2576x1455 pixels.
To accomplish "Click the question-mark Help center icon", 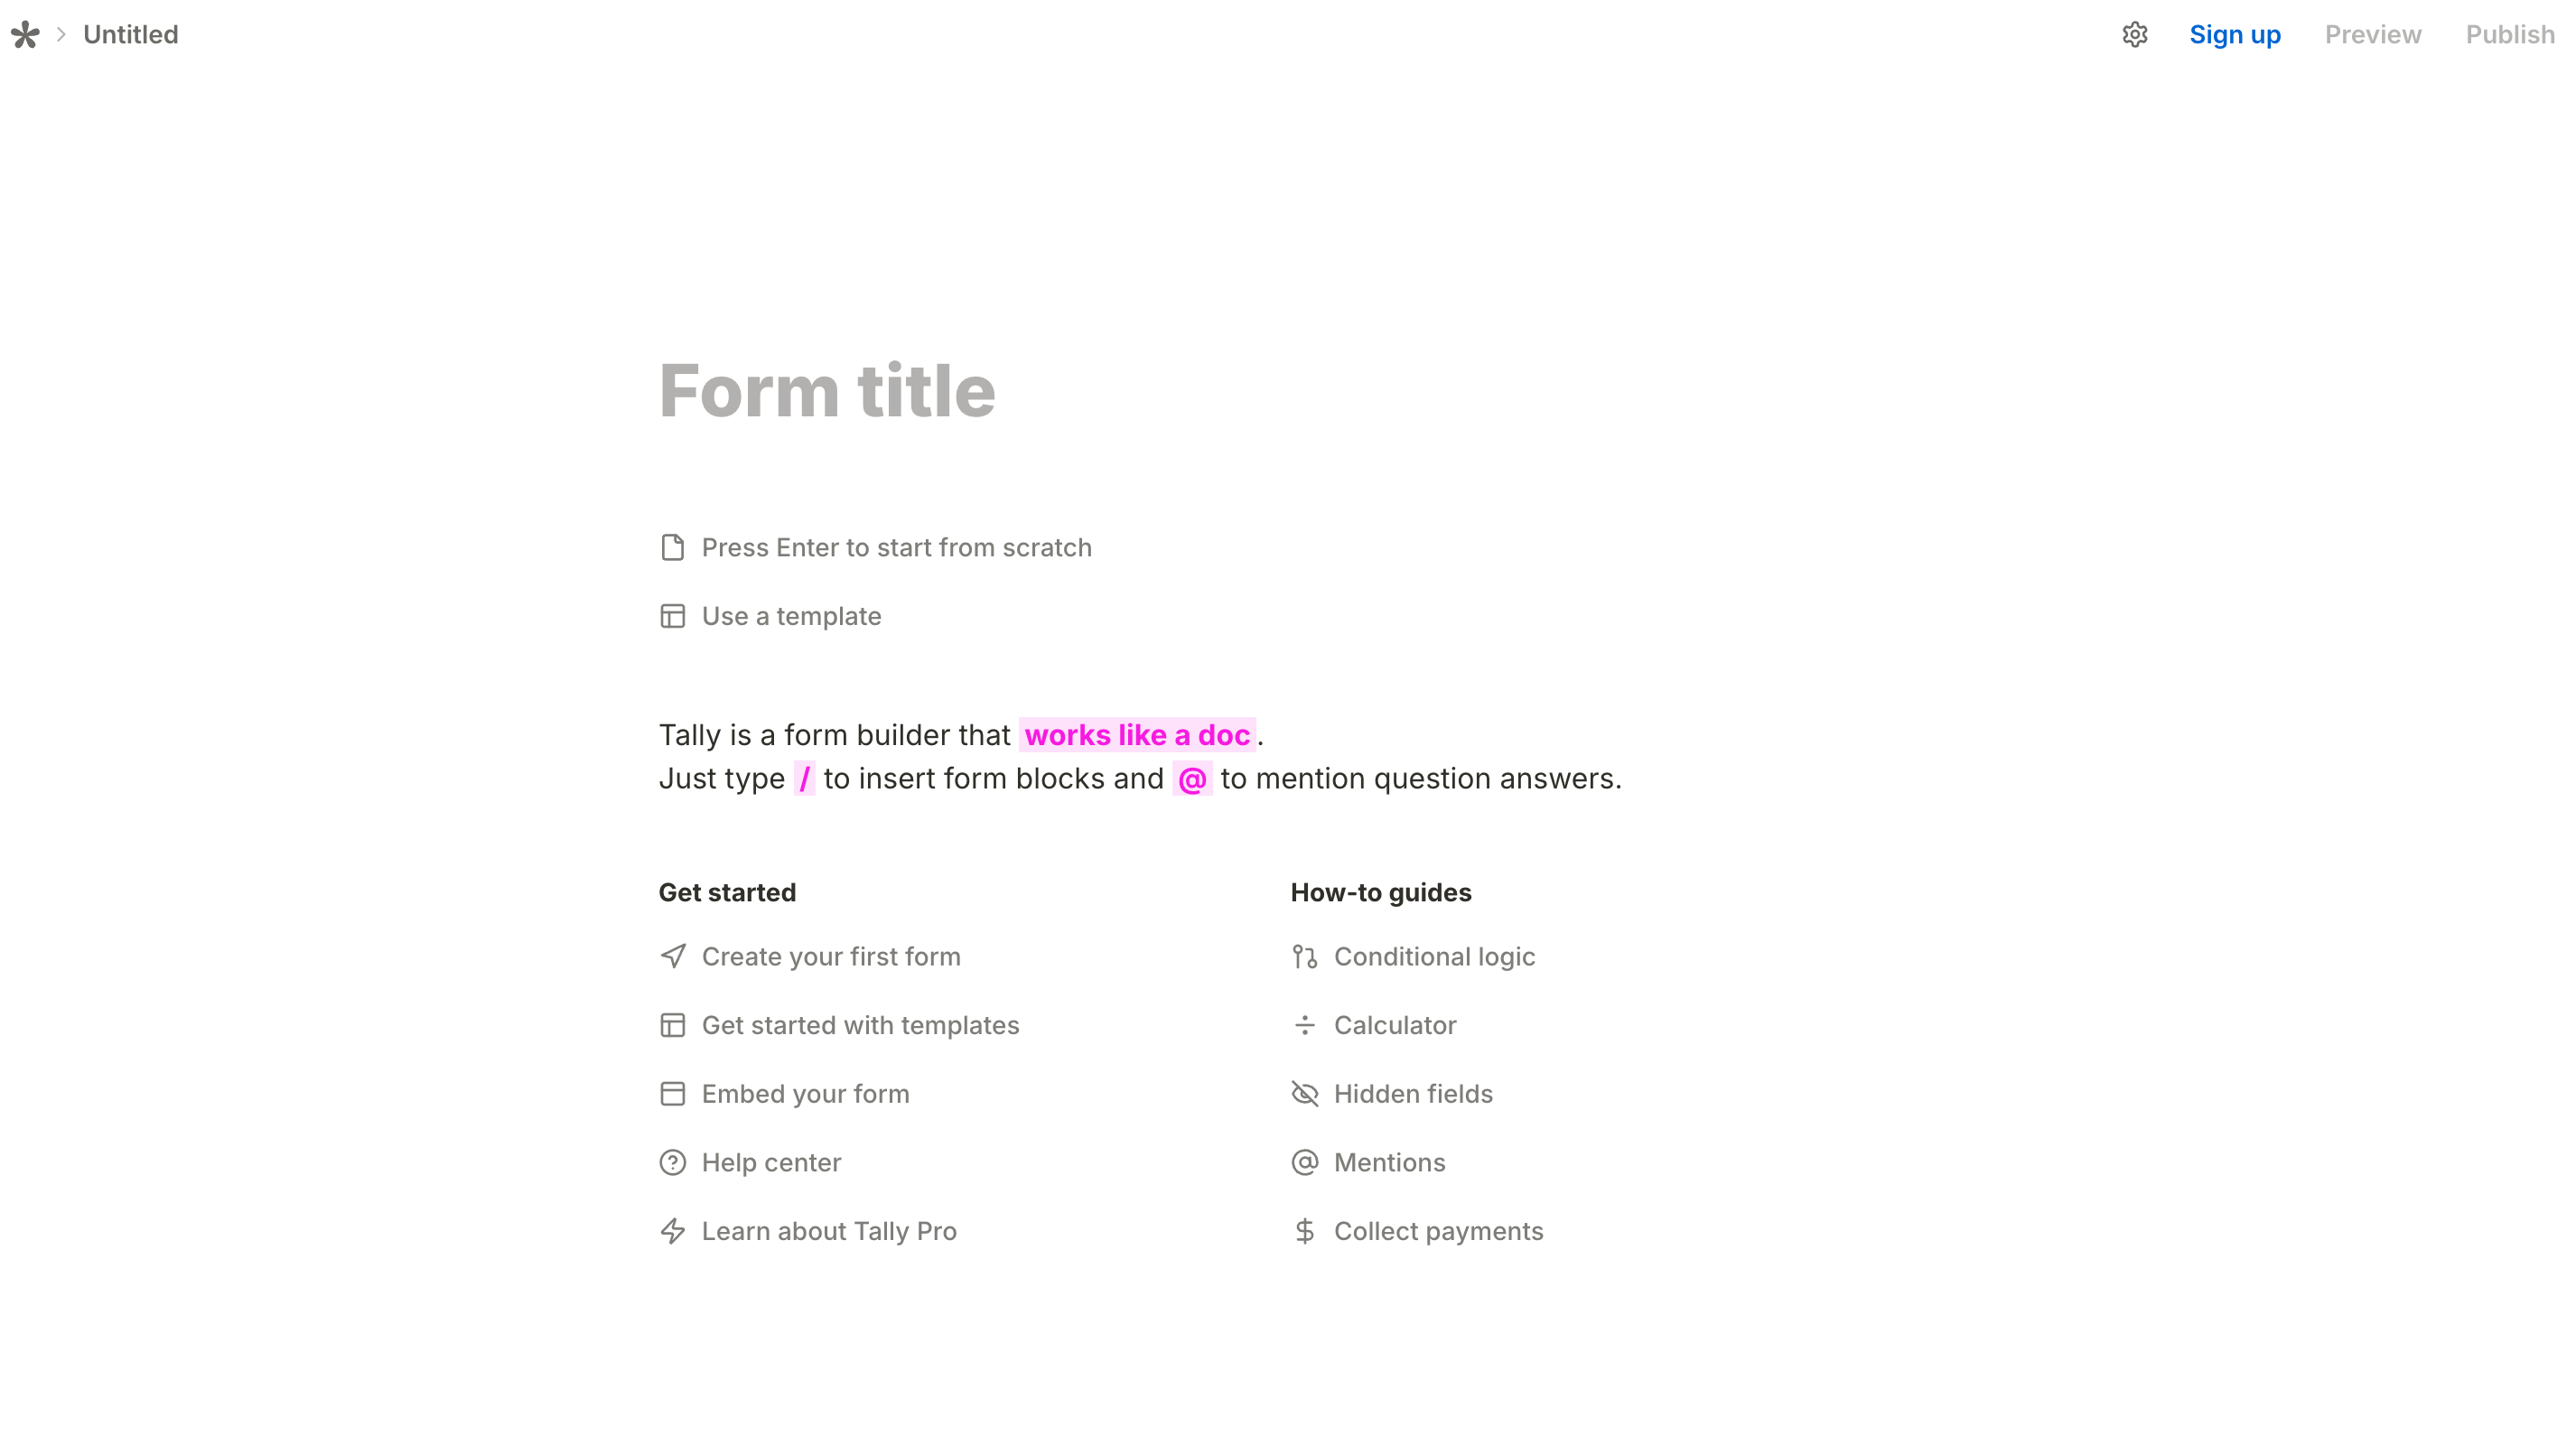I will coord(673,1162).
